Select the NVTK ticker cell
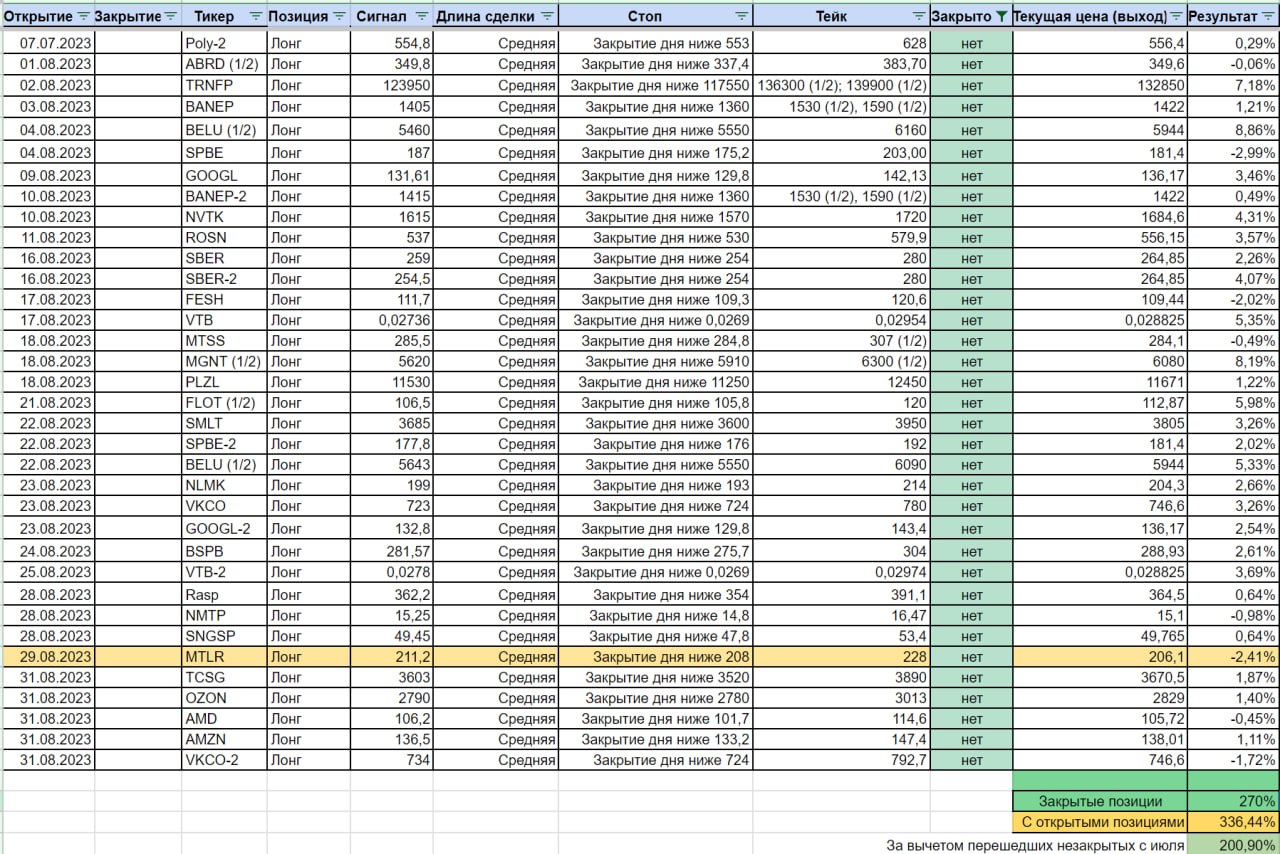The width and height of the screenshot is (1280, 854). 223,217
